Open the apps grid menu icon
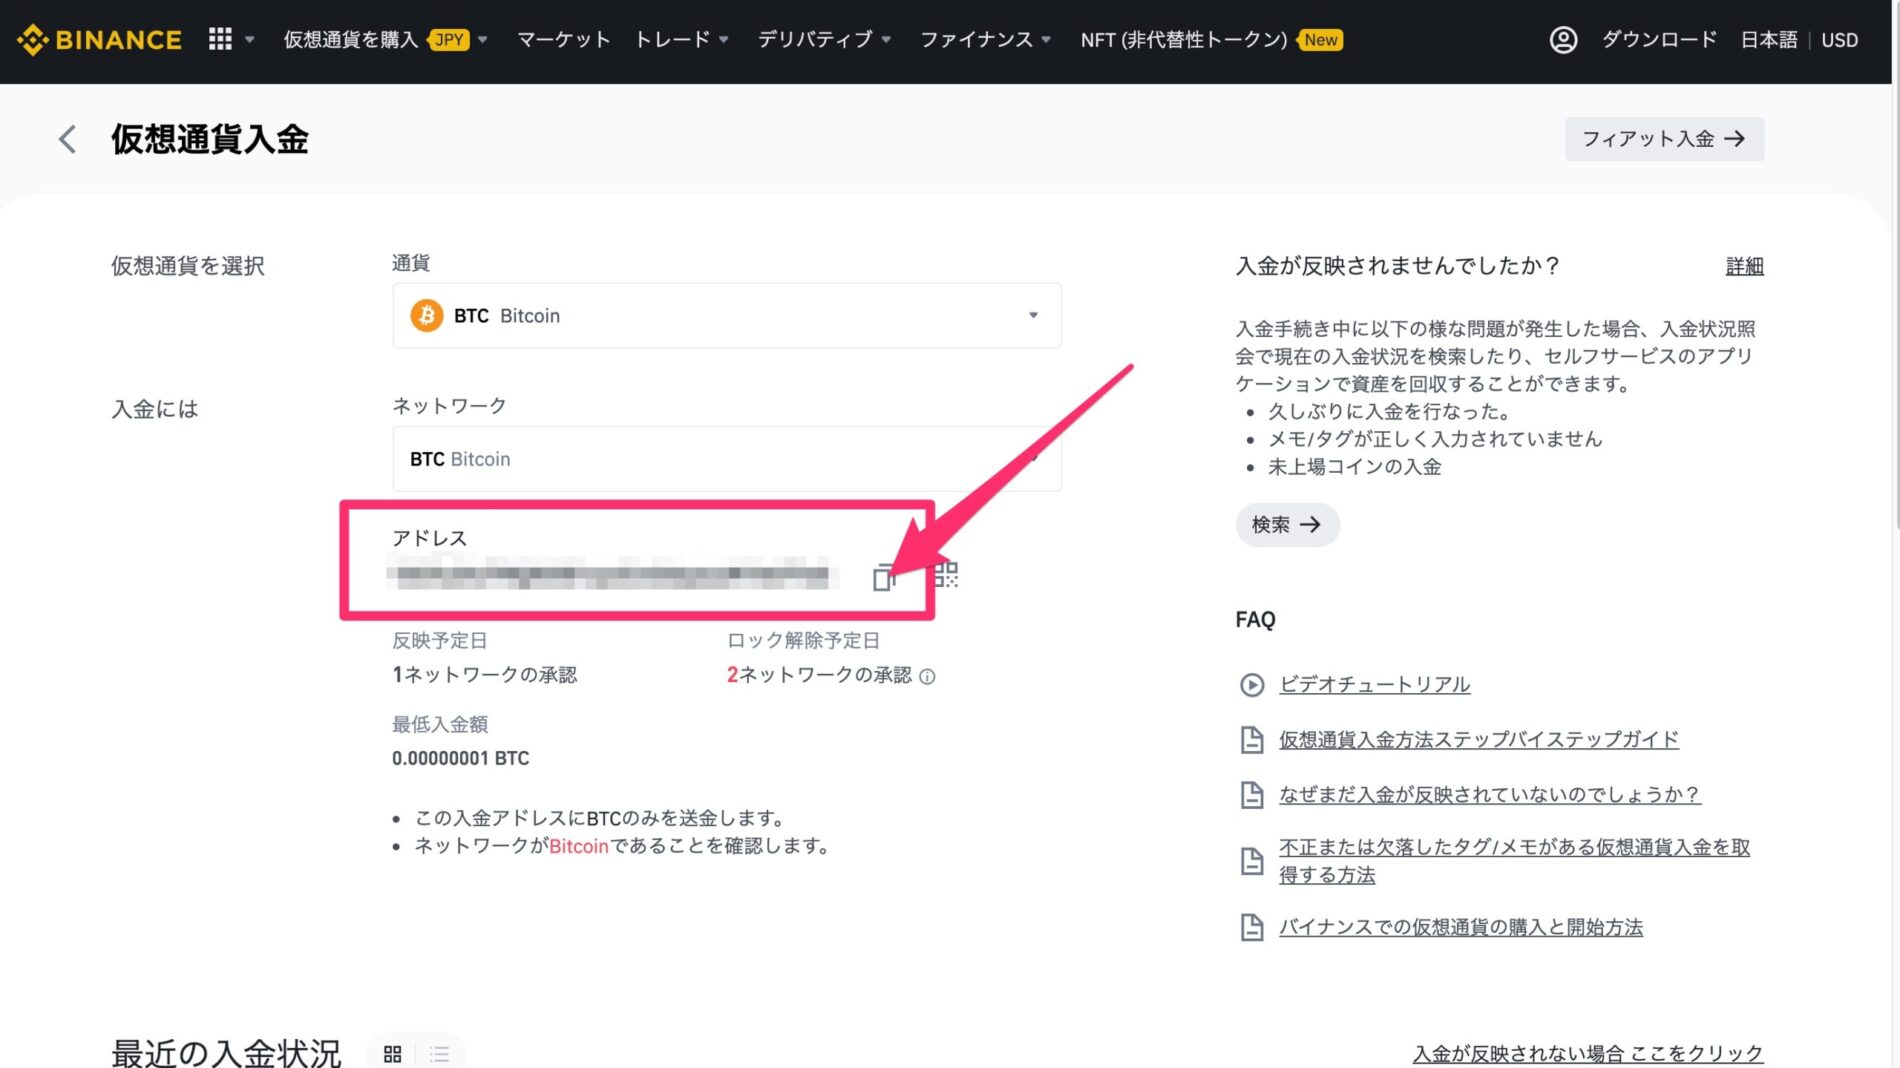The image size is (1900, 1068). point(220,39)
